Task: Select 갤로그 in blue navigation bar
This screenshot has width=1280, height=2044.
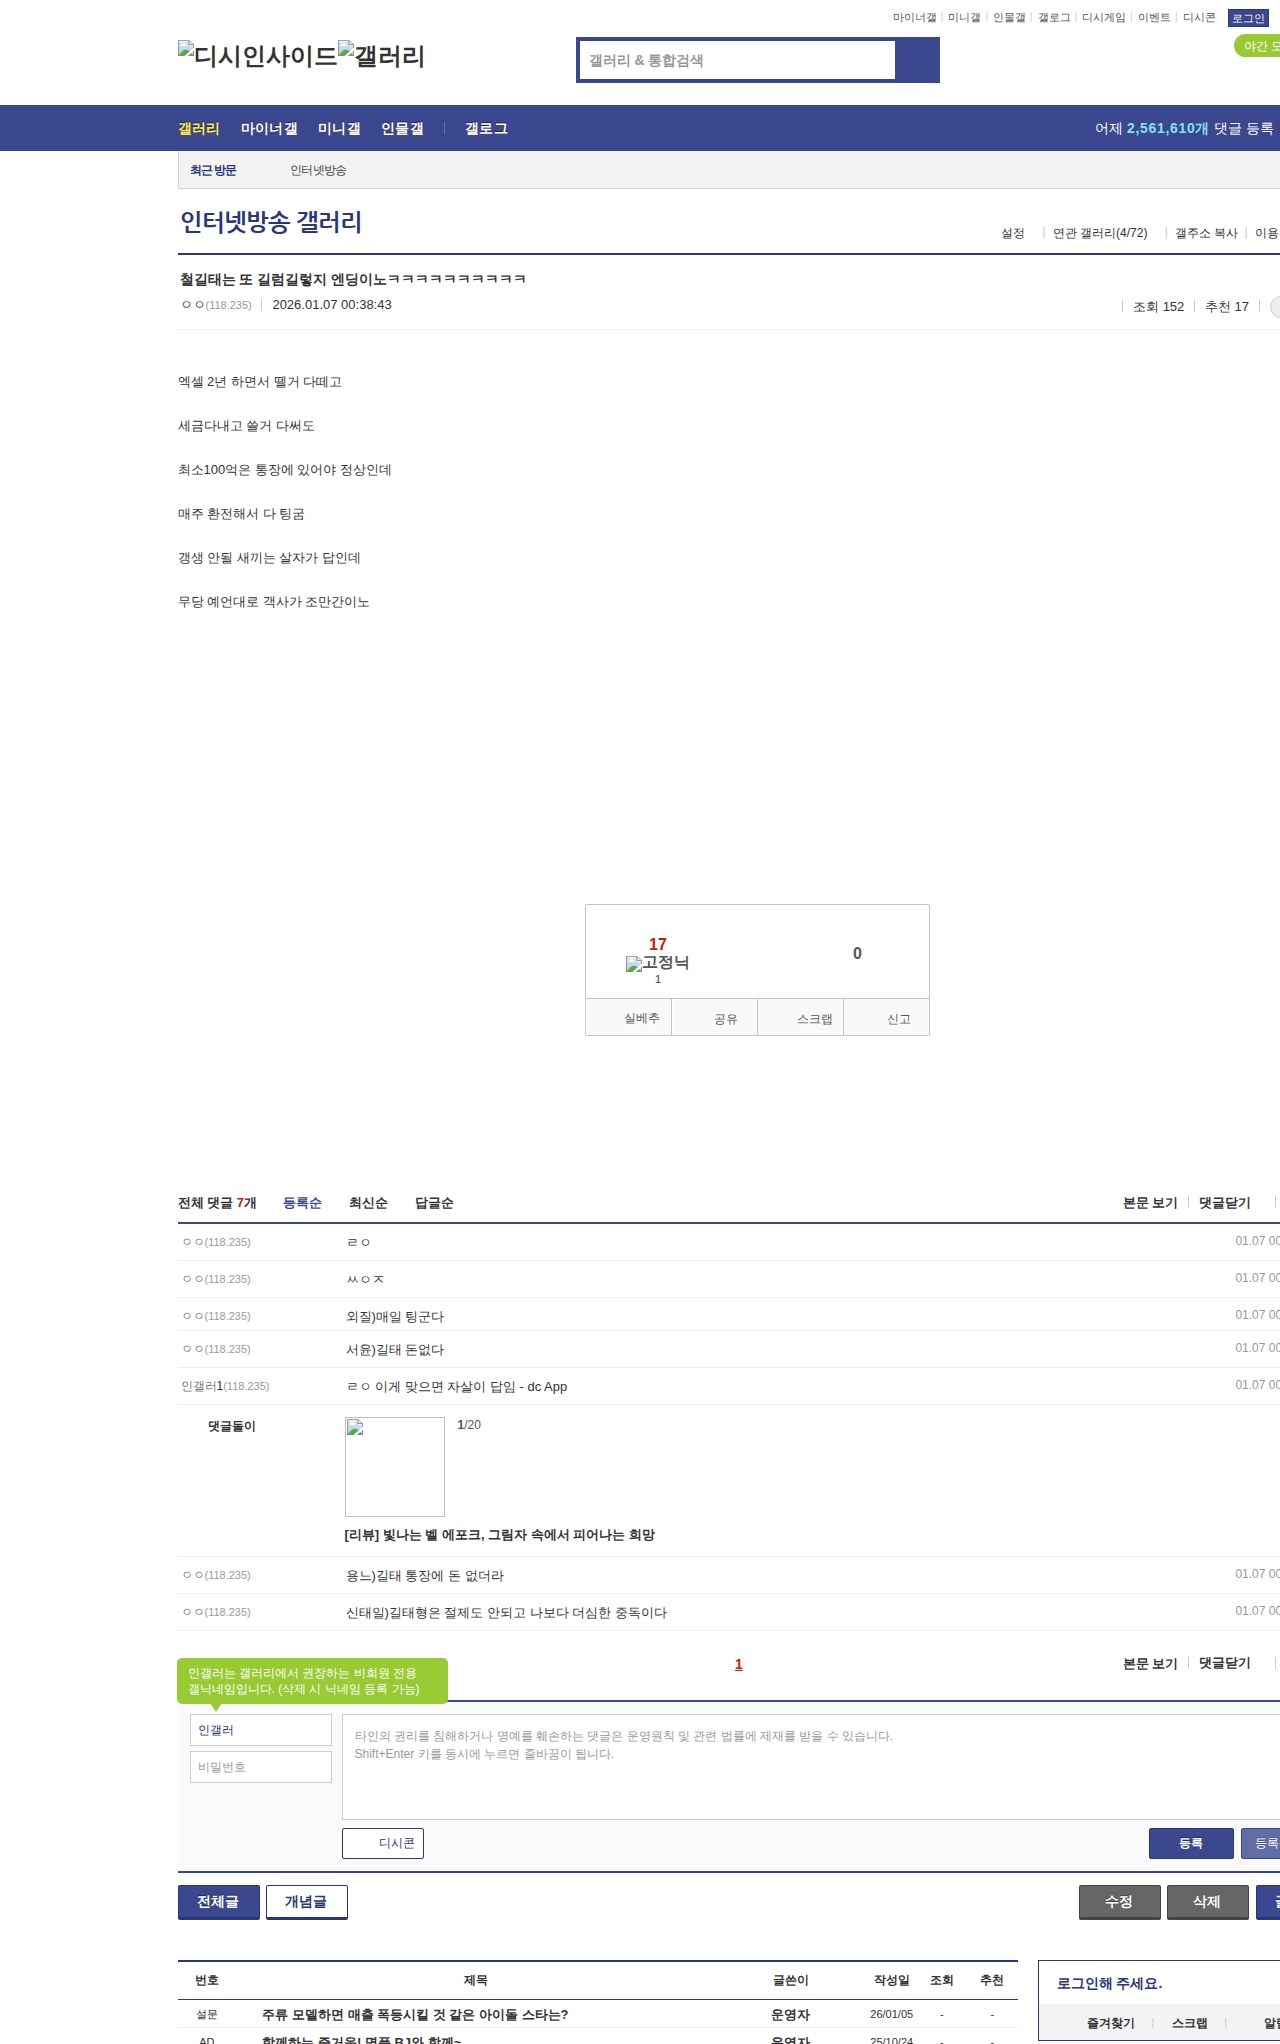Action: click(486, 129)
